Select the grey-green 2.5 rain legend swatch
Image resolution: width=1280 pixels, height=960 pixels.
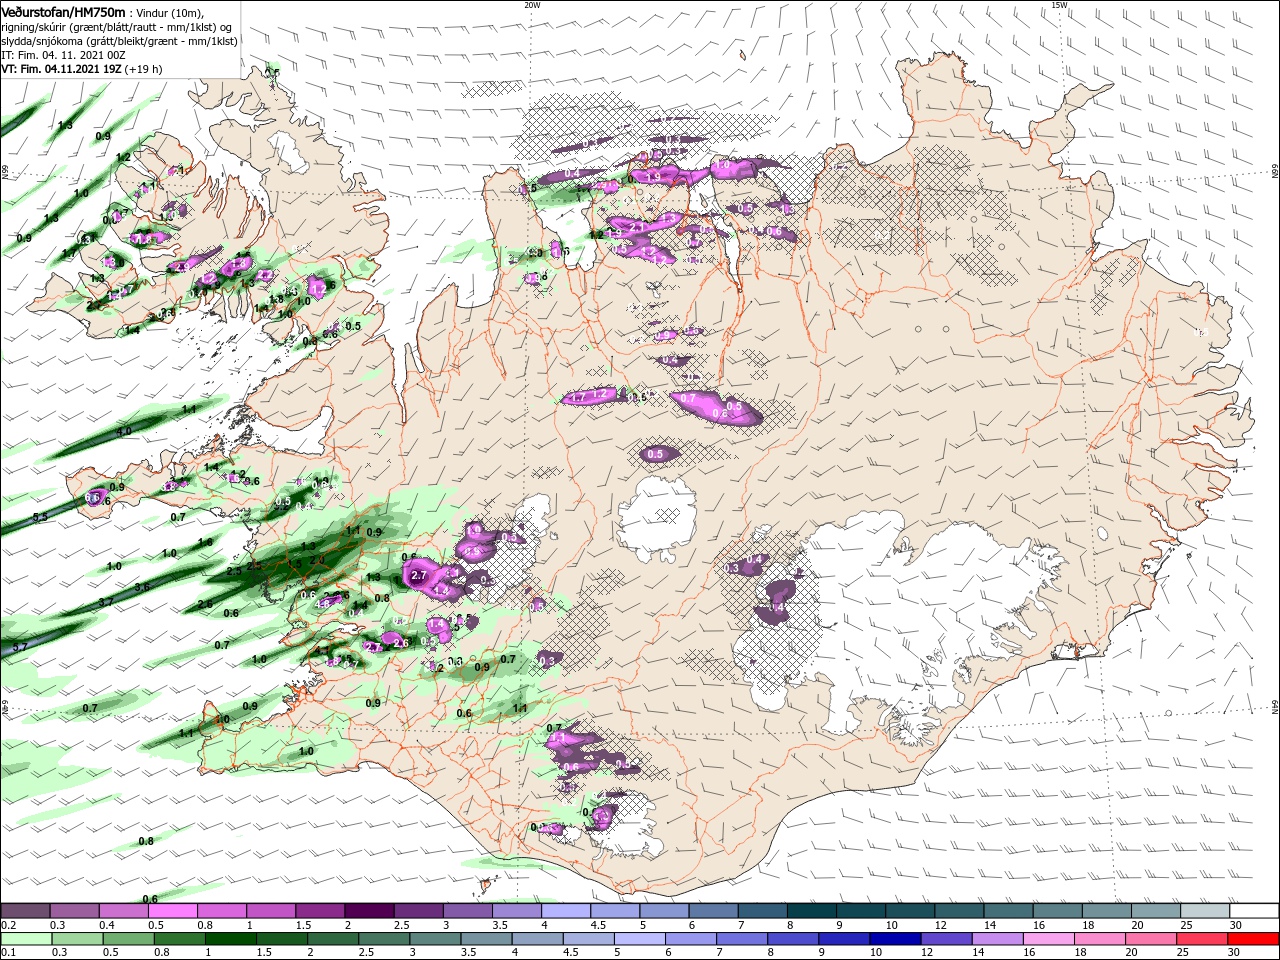coord(383,939)
